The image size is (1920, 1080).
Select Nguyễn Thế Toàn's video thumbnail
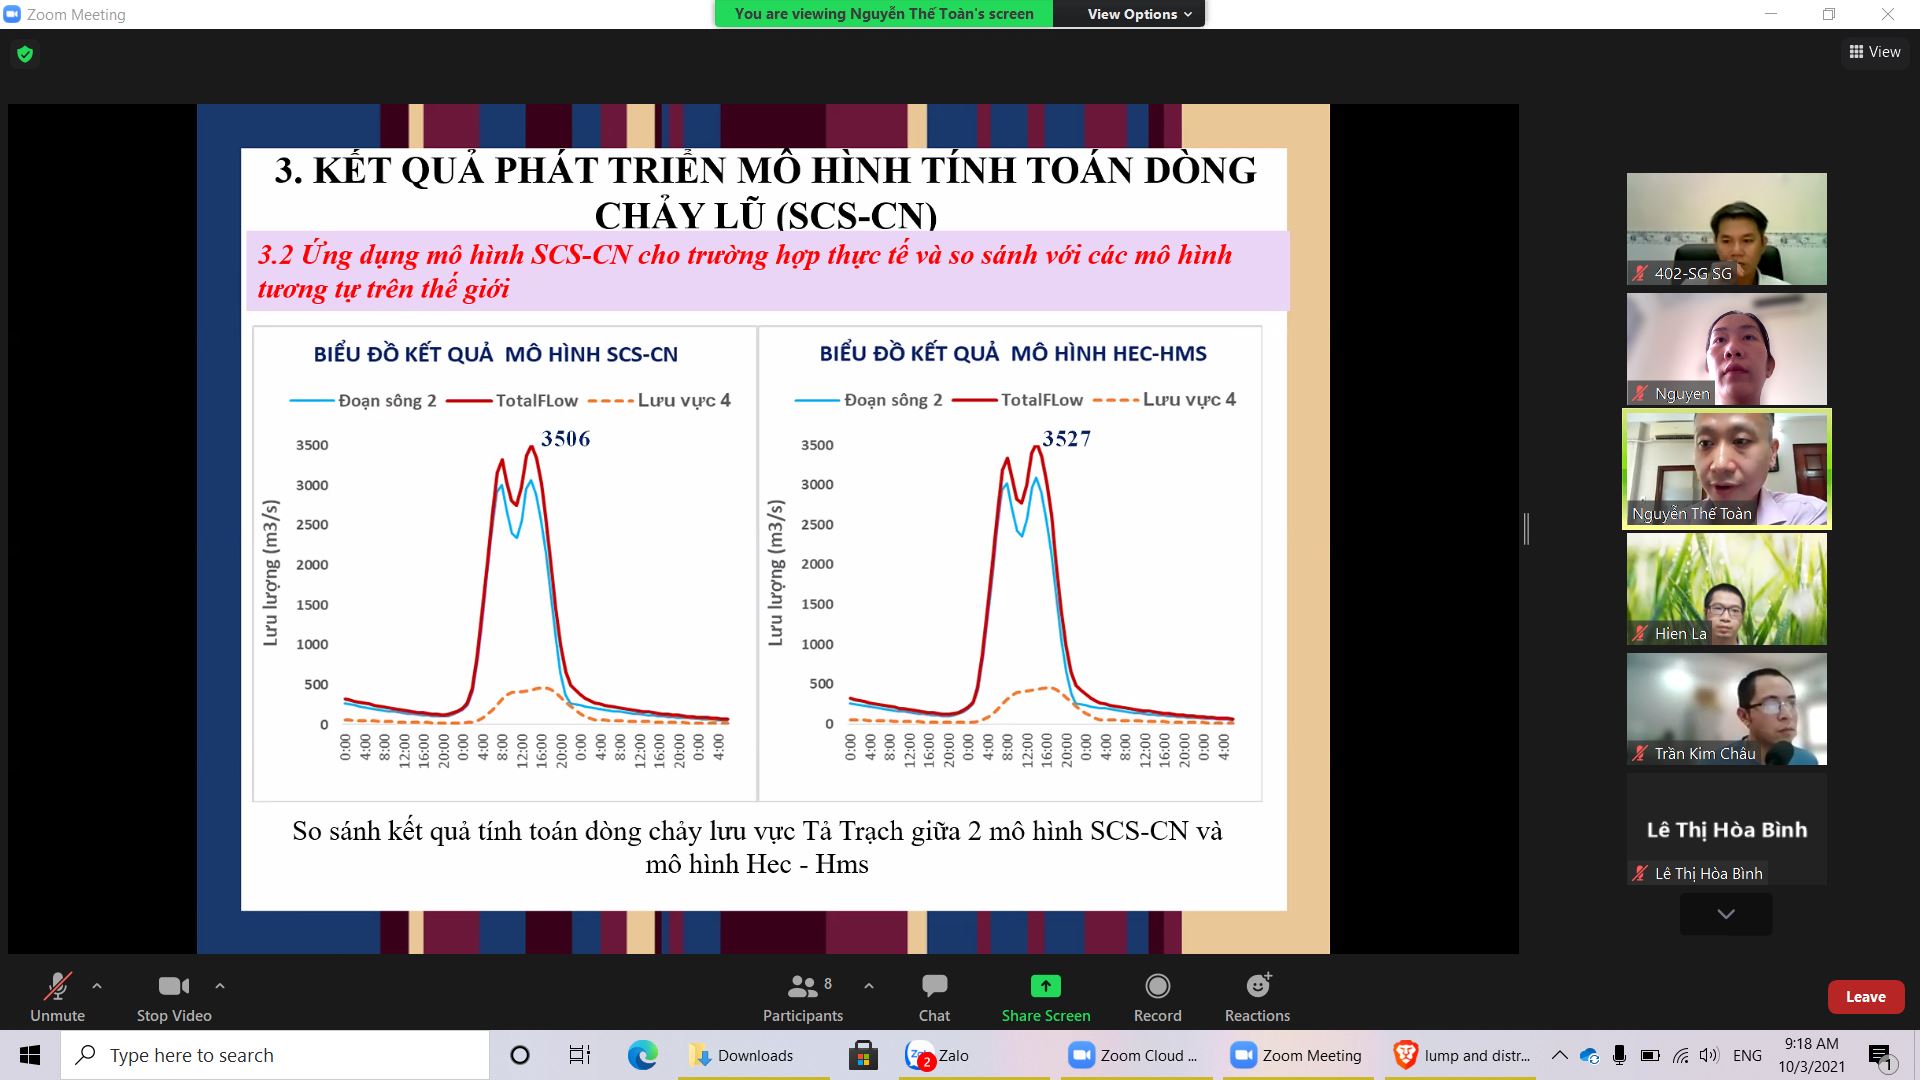point(1726,468)
